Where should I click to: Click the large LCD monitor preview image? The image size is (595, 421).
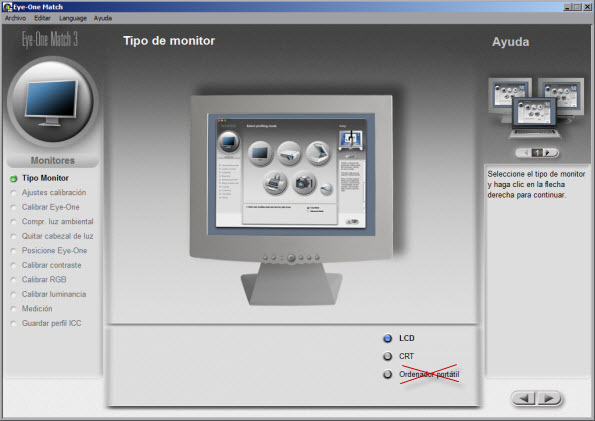pyautogui.click(x=291, y=200)
